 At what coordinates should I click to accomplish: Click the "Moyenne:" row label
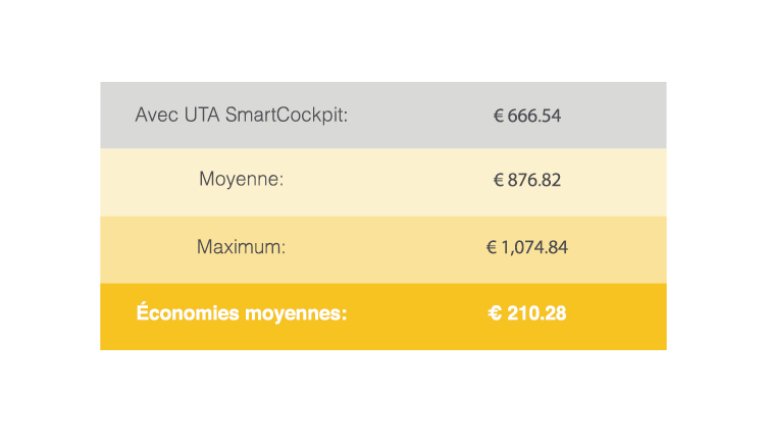click(x=241, y=180)
